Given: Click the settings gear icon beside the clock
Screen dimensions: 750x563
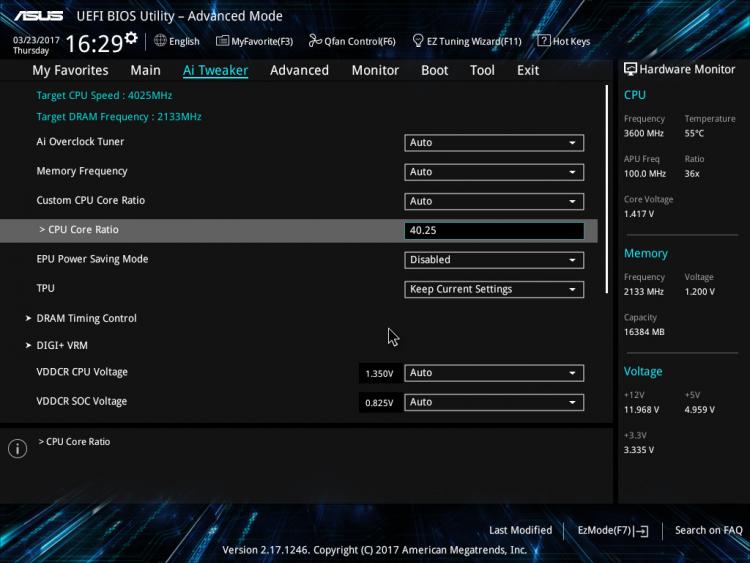Looking at the screenshot, I should pos(131,37).
